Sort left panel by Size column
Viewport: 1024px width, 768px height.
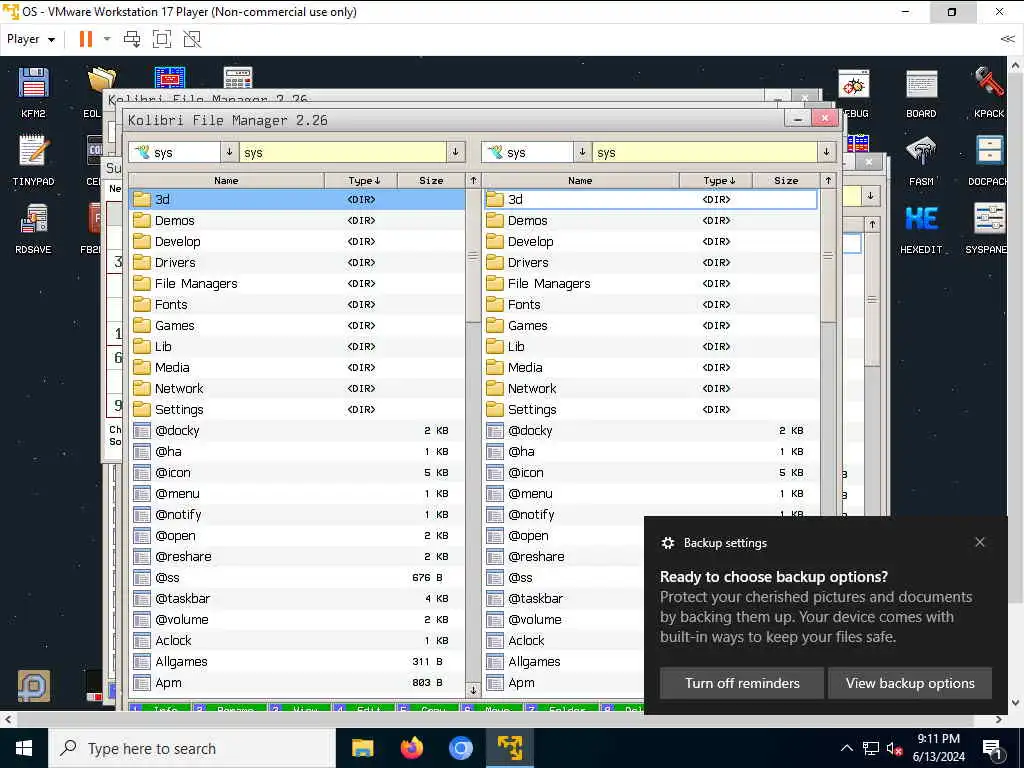(431, 180)
